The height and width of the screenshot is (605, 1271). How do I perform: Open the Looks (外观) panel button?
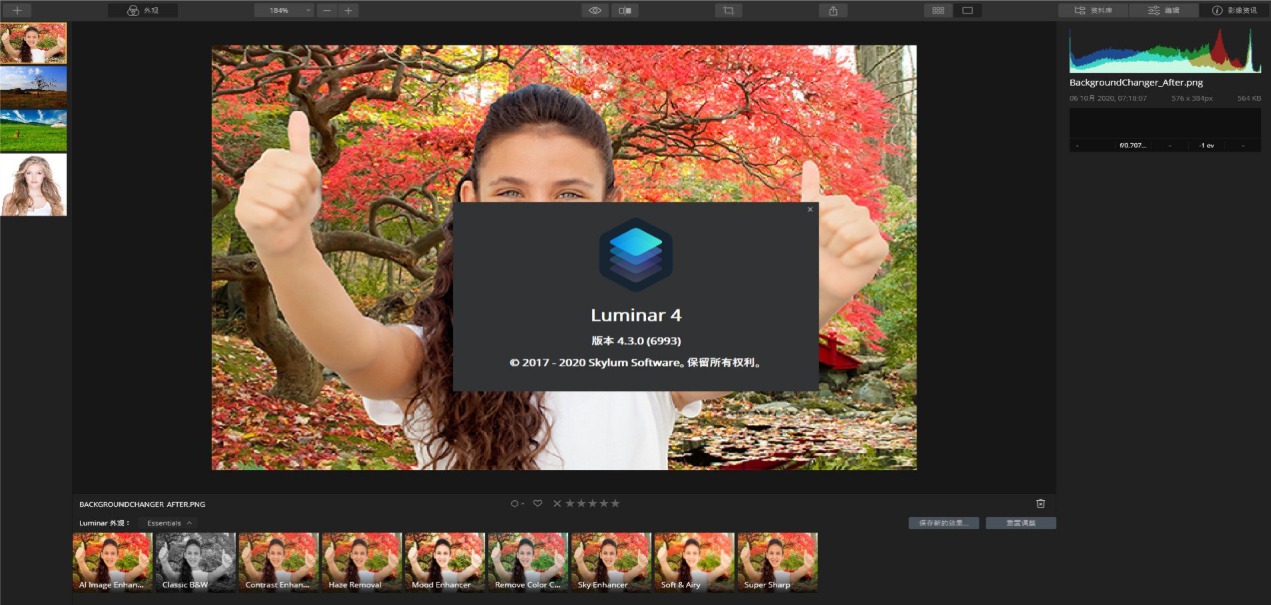(x=143, y=10)
